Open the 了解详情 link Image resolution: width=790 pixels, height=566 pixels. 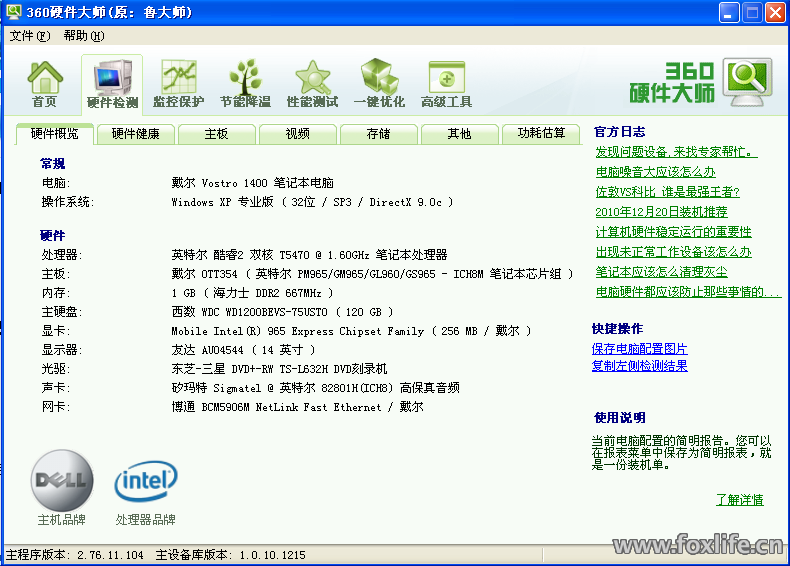pyautogui.click(x=739, y=500)
